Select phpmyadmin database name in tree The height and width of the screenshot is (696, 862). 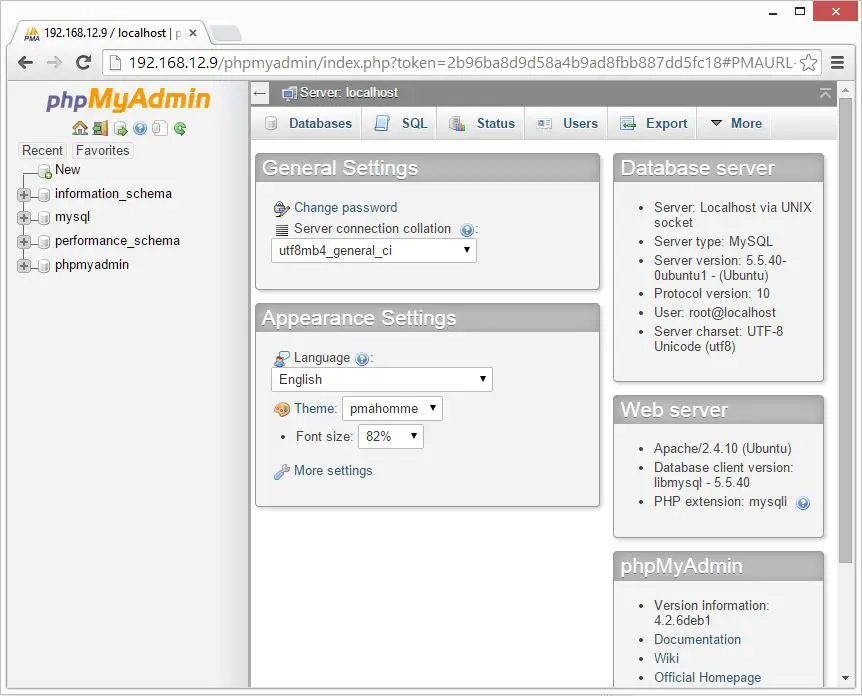click(x=92, y=264)
